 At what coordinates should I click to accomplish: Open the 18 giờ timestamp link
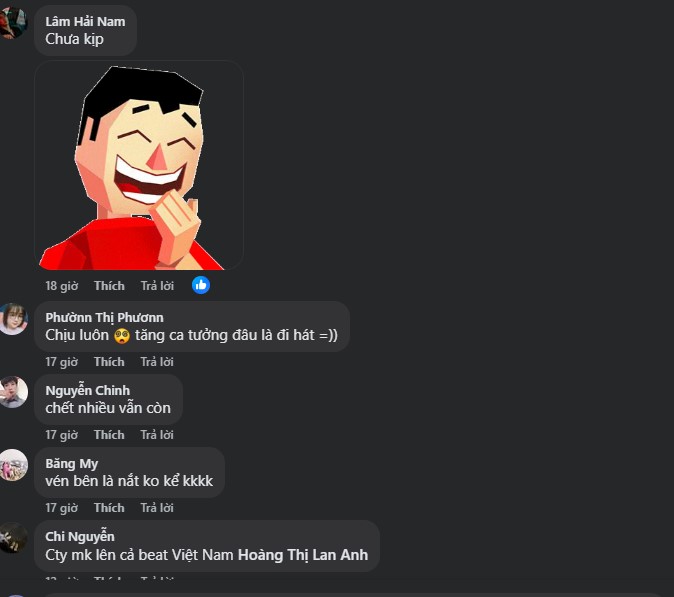(x=62, y=286)
